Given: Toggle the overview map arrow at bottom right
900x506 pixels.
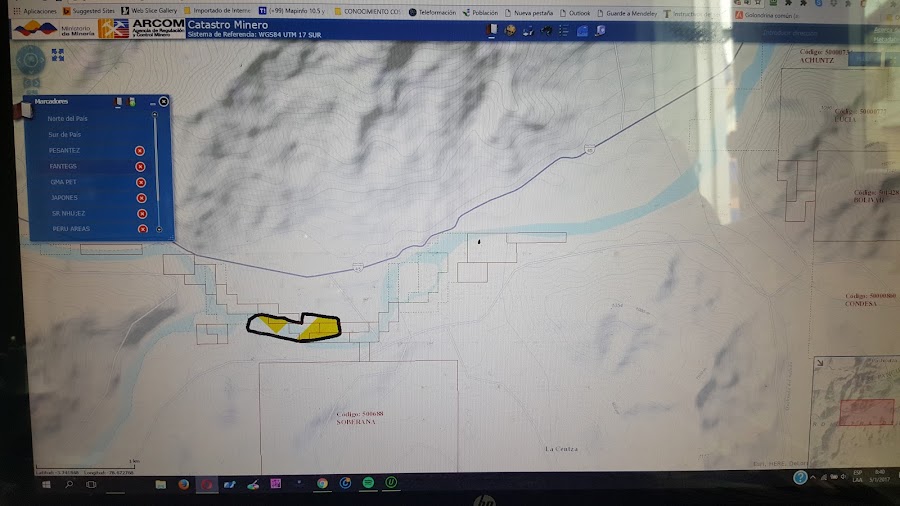Looking at the screenshot, I should 820,363.
